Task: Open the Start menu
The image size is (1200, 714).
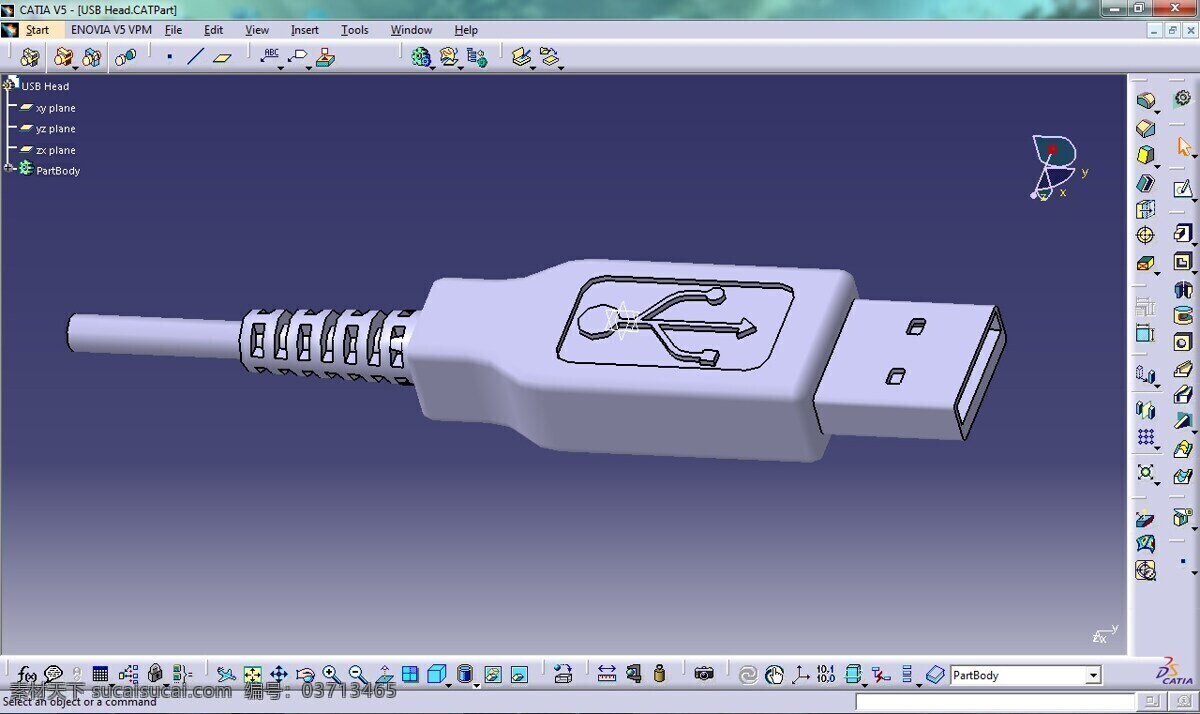Action: pos(37,30)
